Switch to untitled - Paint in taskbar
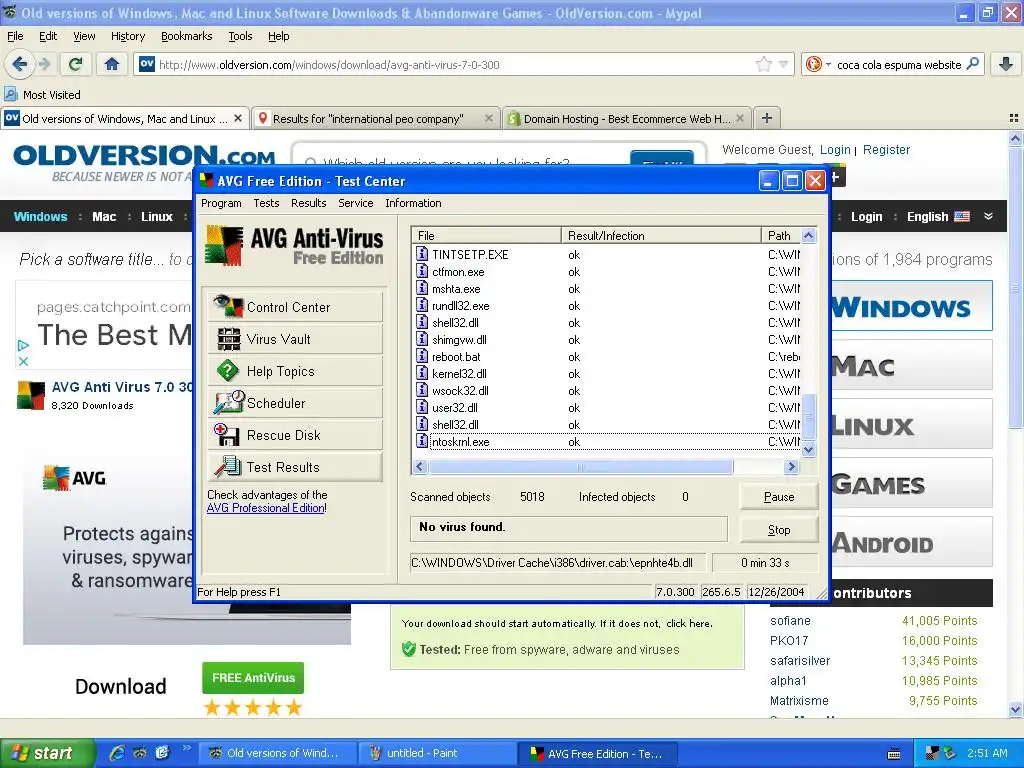The height and width of the screenshot is (768, 1024). pos(436,753)
